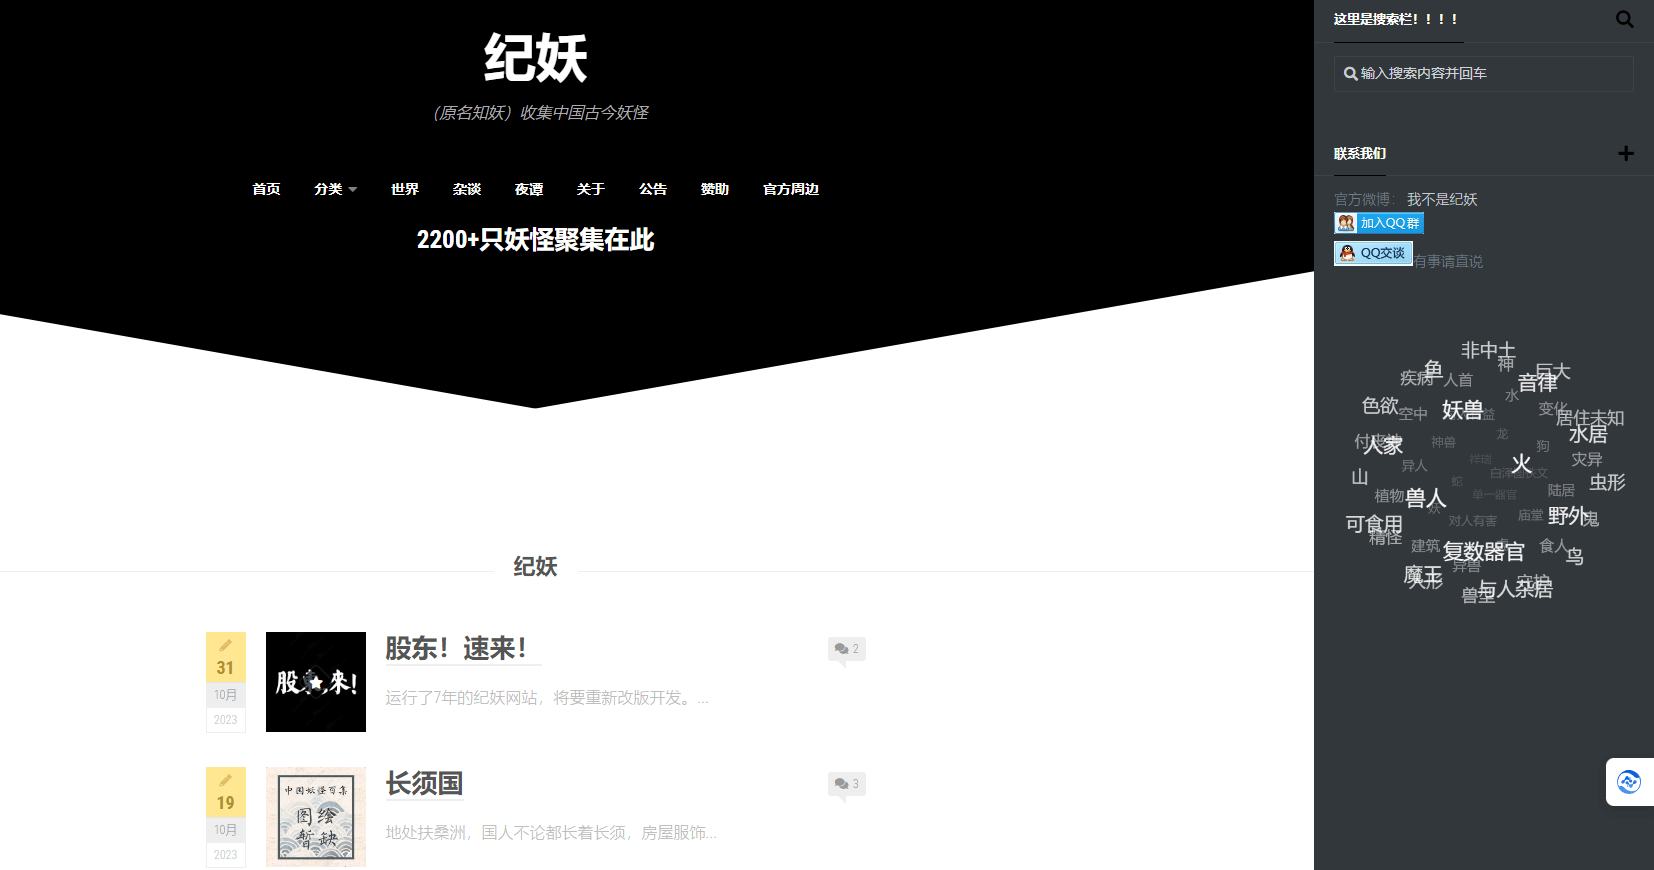Image resolution: width=1654 pixels, height=870 pixels.
Task: Click the 股东速来 black post thumbnail
Action: point(316,682)
